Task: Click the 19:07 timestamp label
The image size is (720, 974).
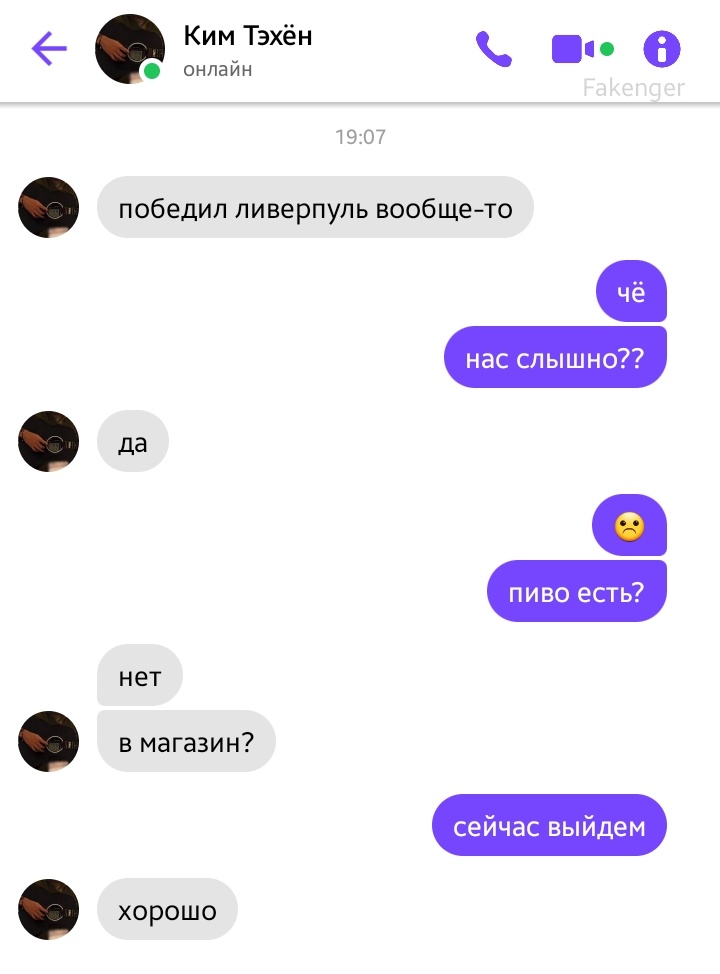Action: click(x=360, y=137)
